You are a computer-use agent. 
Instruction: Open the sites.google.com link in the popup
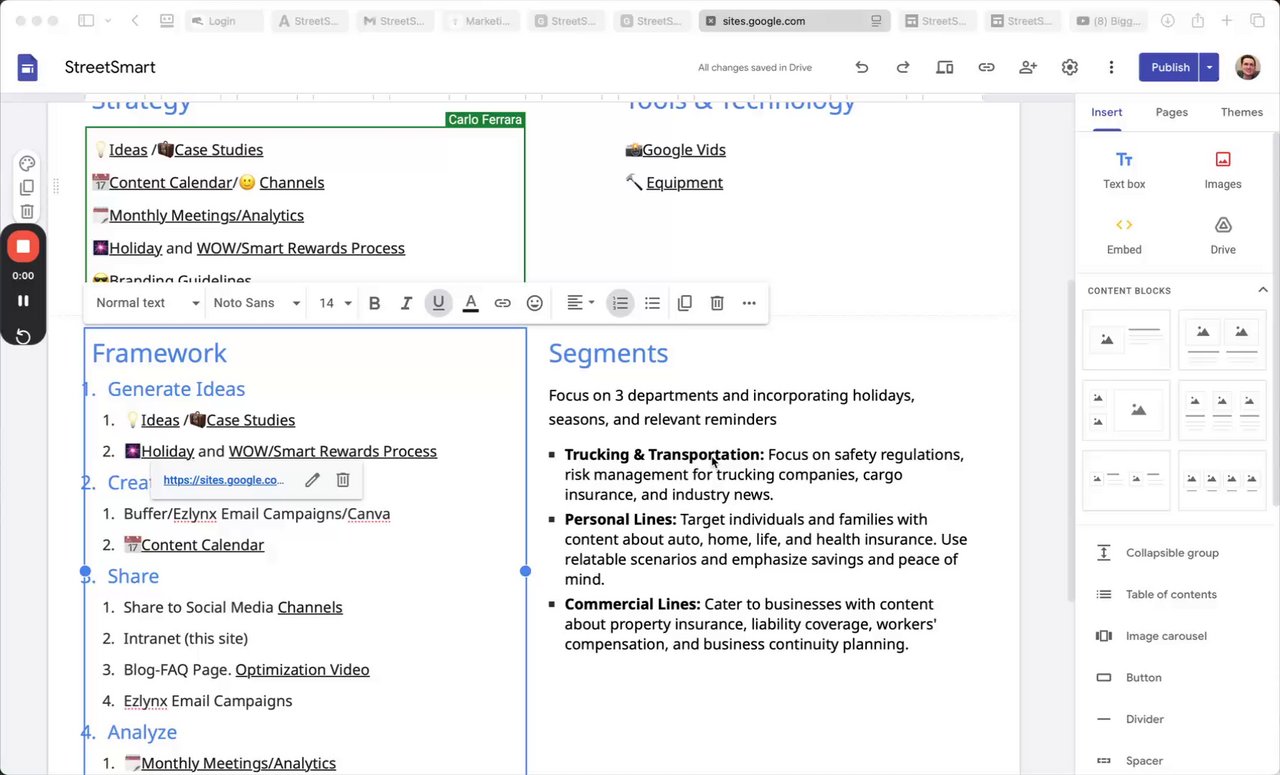tap(224, 480)
